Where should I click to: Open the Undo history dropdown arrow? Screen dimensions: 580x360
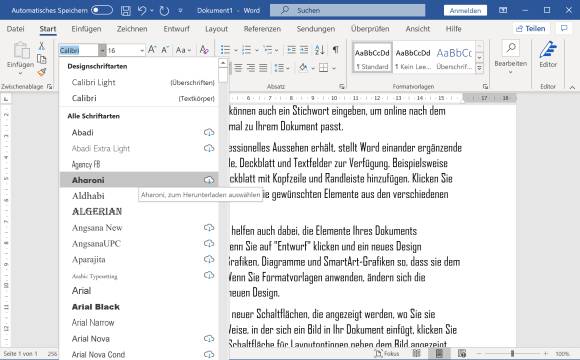pyautogui.click(x=152, y=11)
